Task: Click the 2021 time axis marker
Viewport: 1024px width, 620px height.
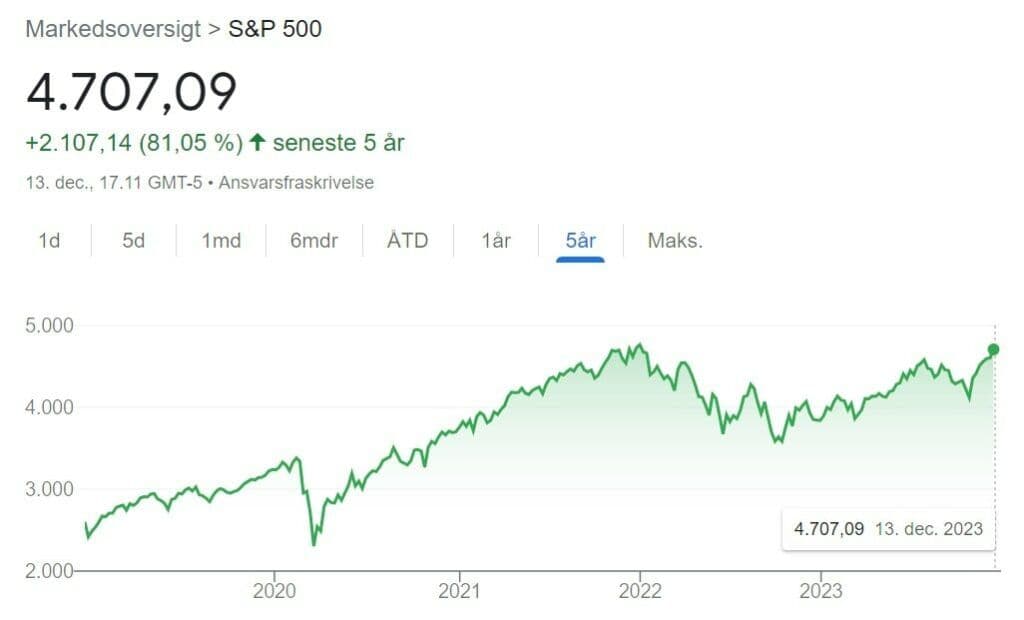Action: 458,590
